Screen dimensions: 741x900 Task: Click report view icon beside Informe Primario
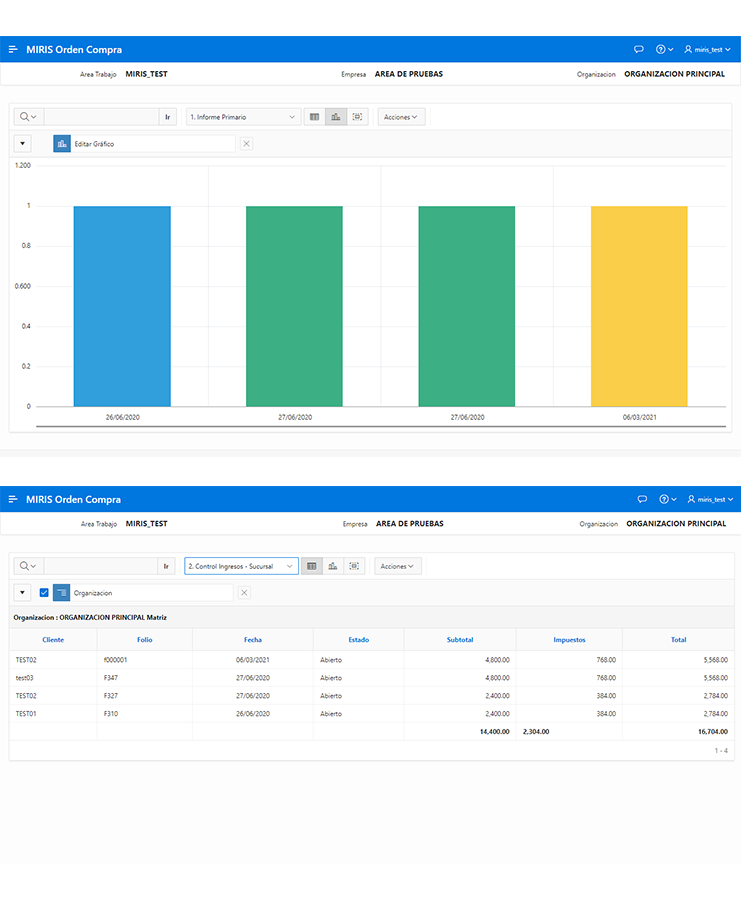pyautogui.click(x=314, y=117)
